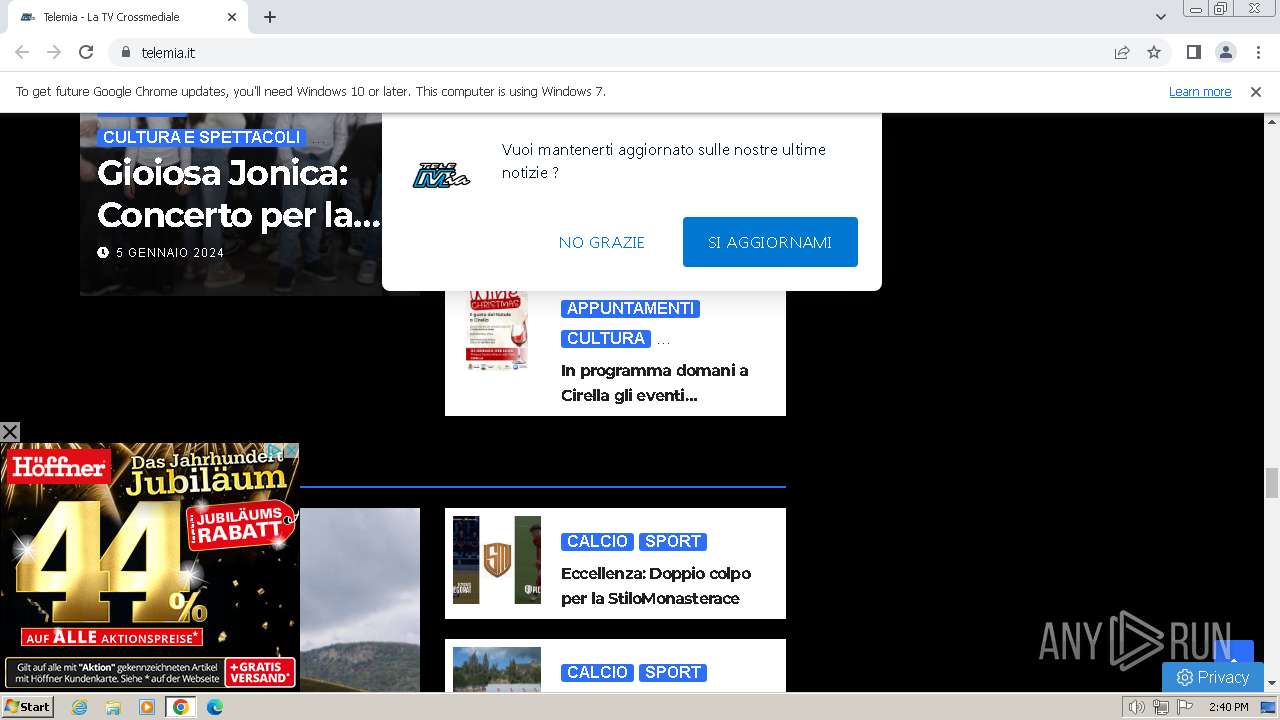The image size is (1280, 720).
Task: Click the Telemia logo in notification prompt
Action: coord(441,175)
